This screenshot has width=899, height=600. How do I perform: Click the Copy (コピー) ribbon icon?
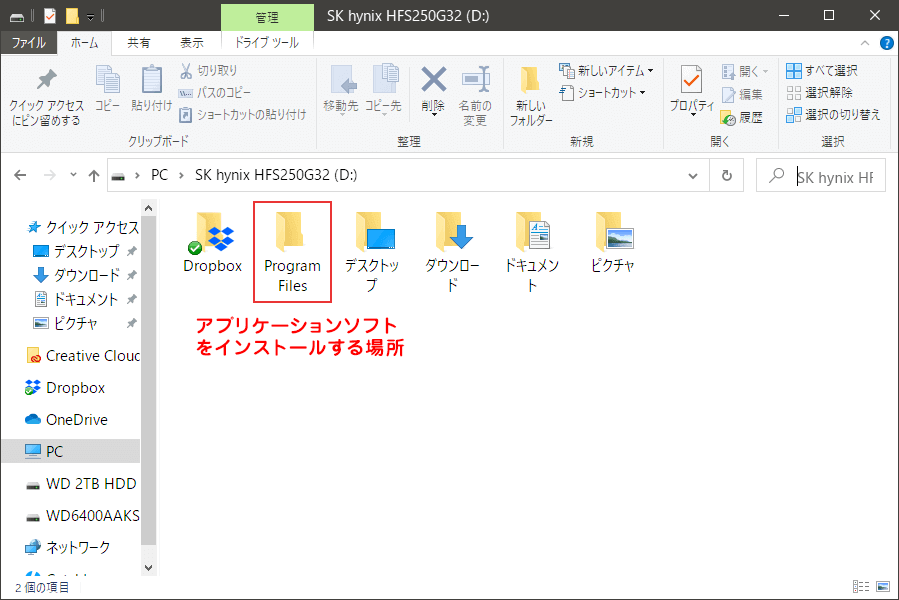[107, 89]
